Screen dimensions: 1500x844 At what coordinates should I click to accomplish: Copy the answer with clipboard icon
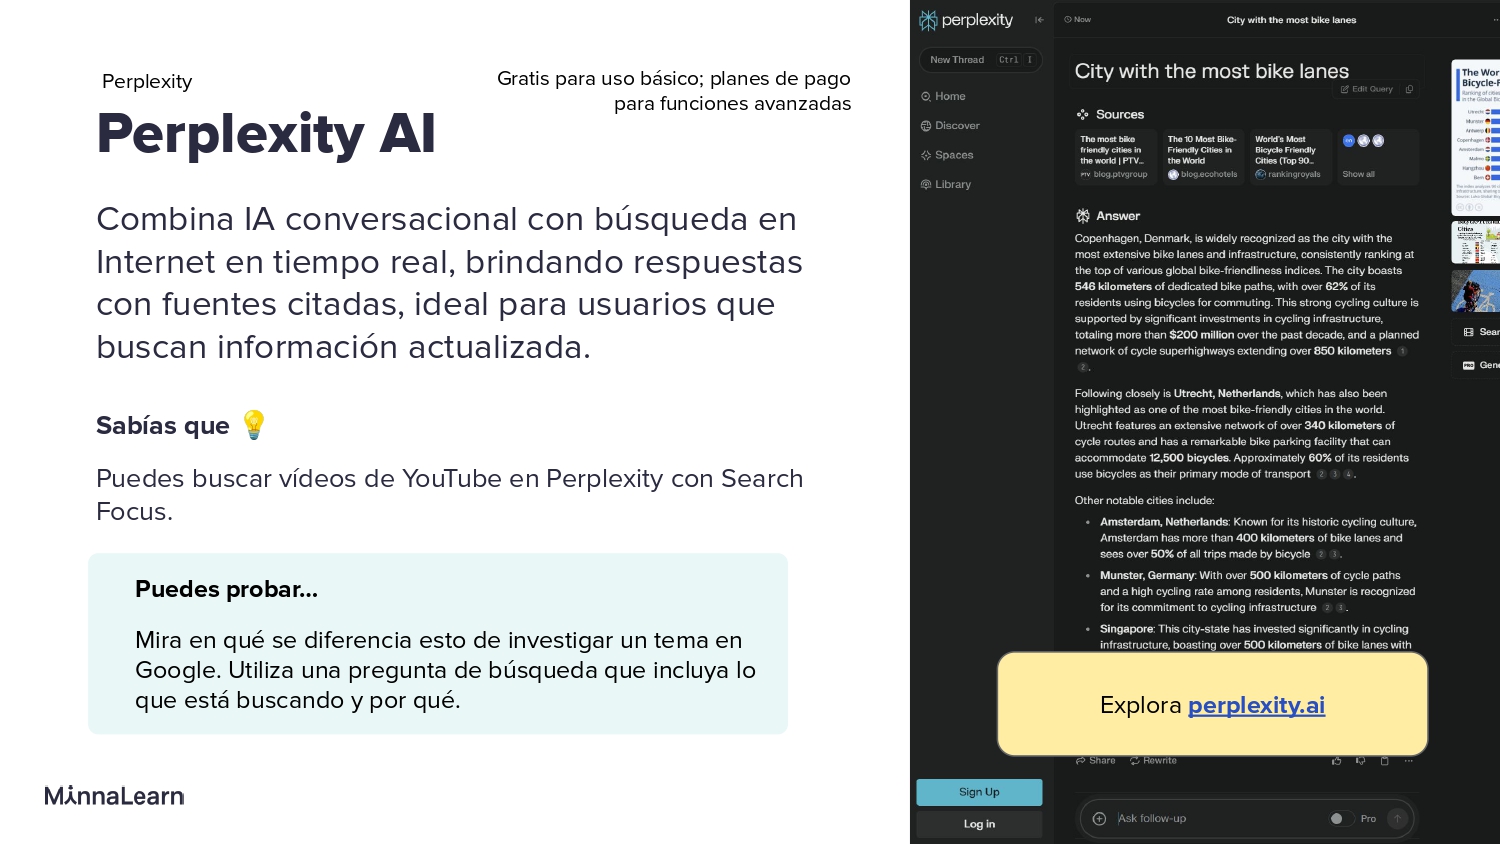pyautogui.click(x=1384, y=761)
